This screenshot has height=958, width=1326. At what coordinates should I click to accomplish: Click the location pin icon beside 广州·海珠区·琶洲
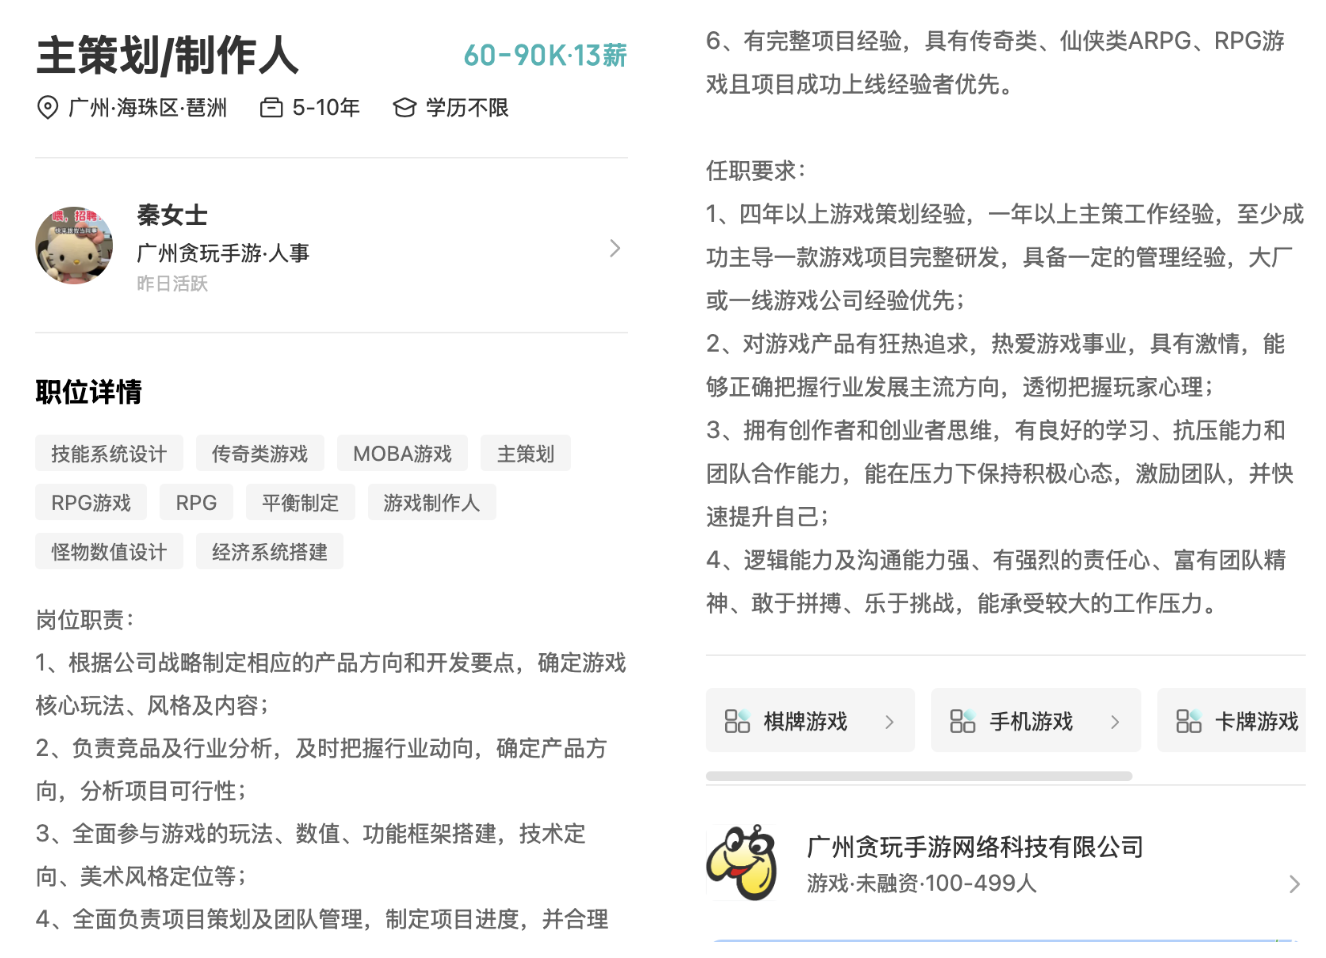click(47, 108)
